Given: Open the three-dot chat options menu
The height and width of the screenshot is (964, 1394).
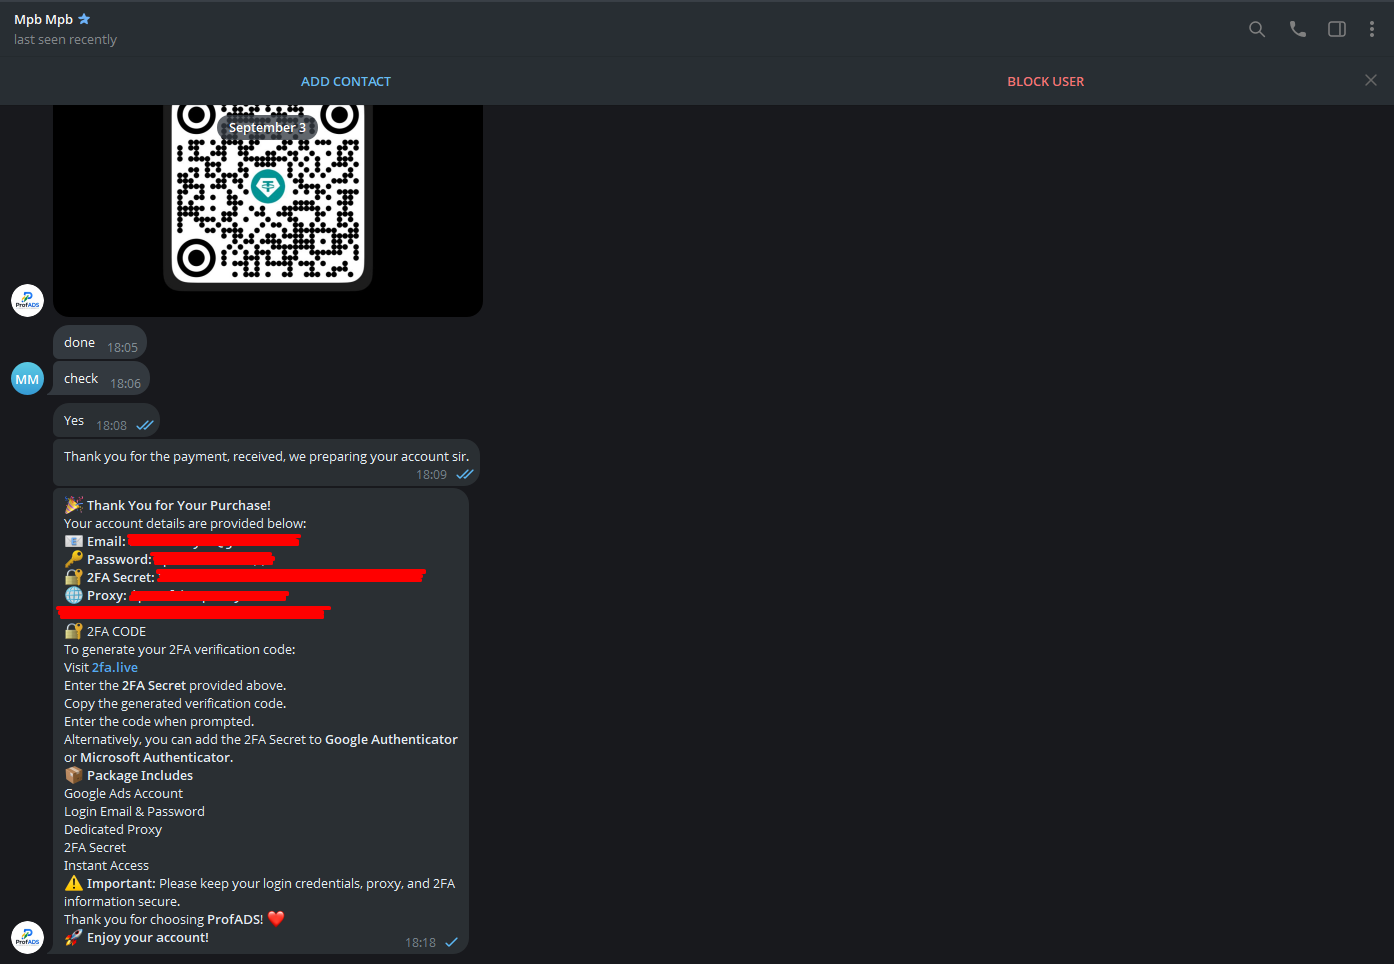Looking at the screenshot, I should (1372, 29).
